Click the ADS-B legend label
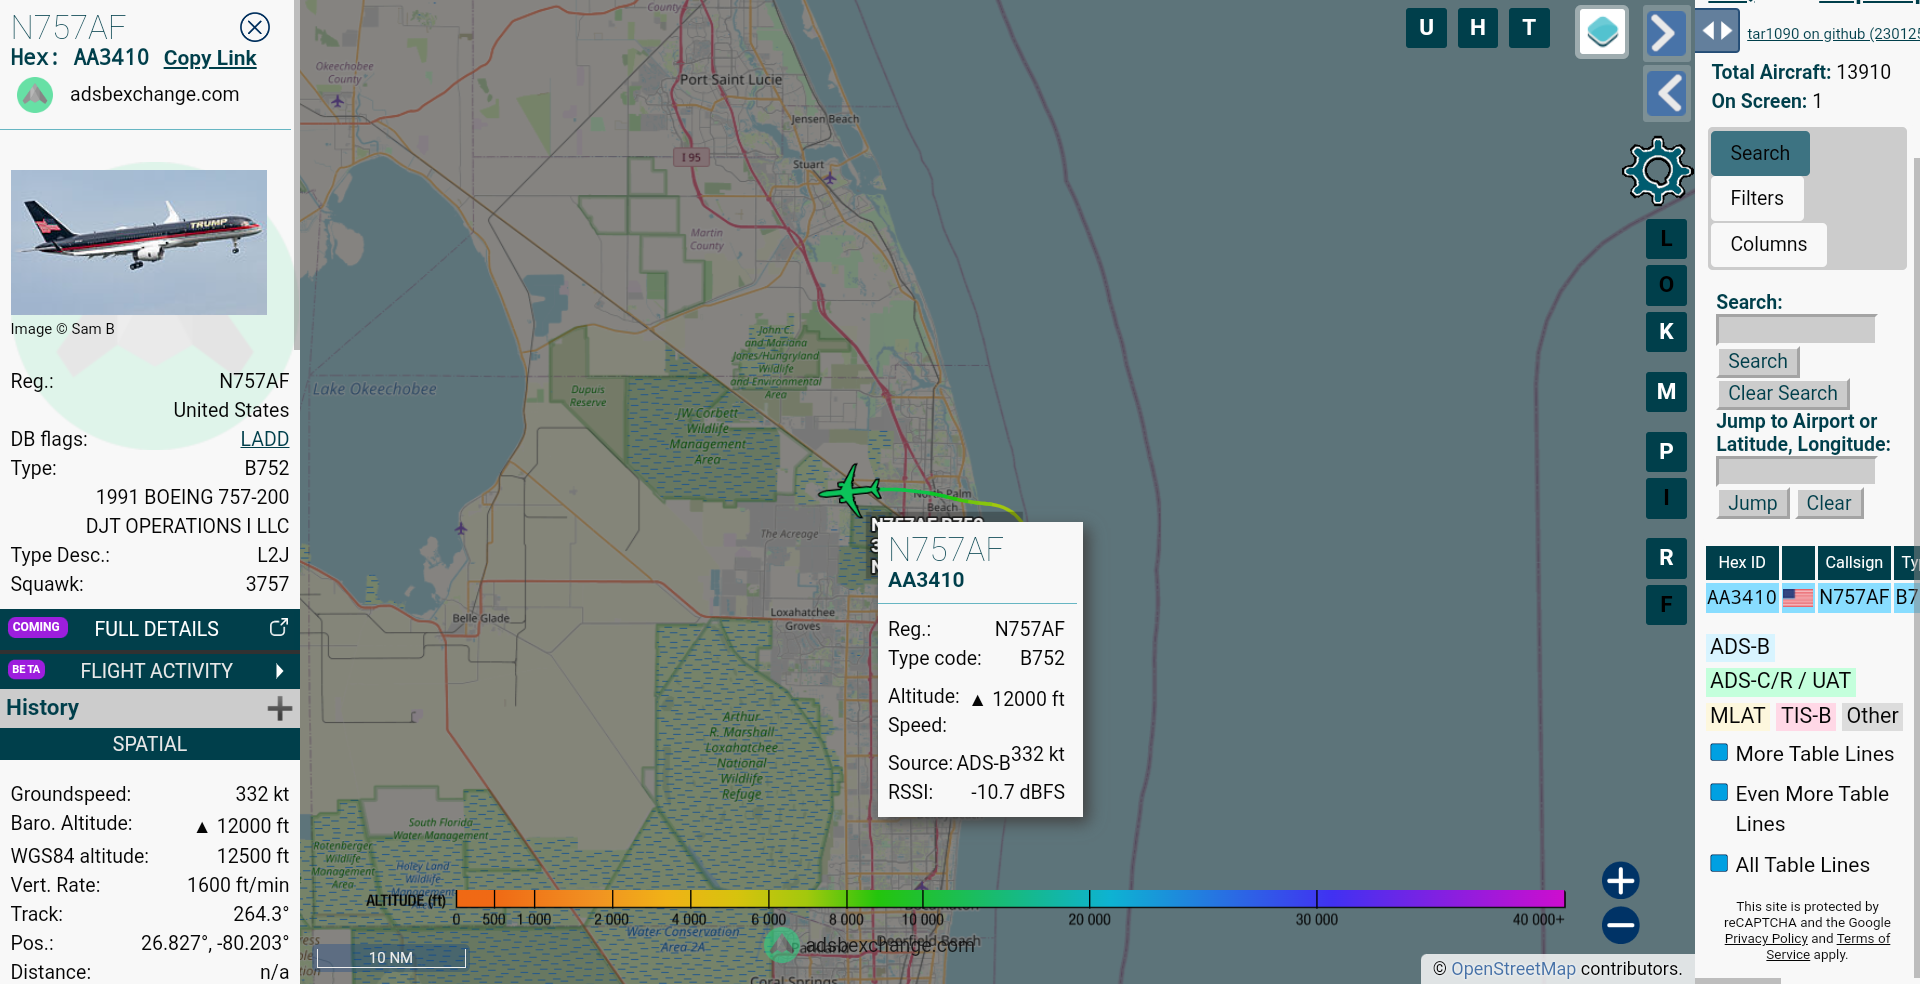 (1740, 647)
